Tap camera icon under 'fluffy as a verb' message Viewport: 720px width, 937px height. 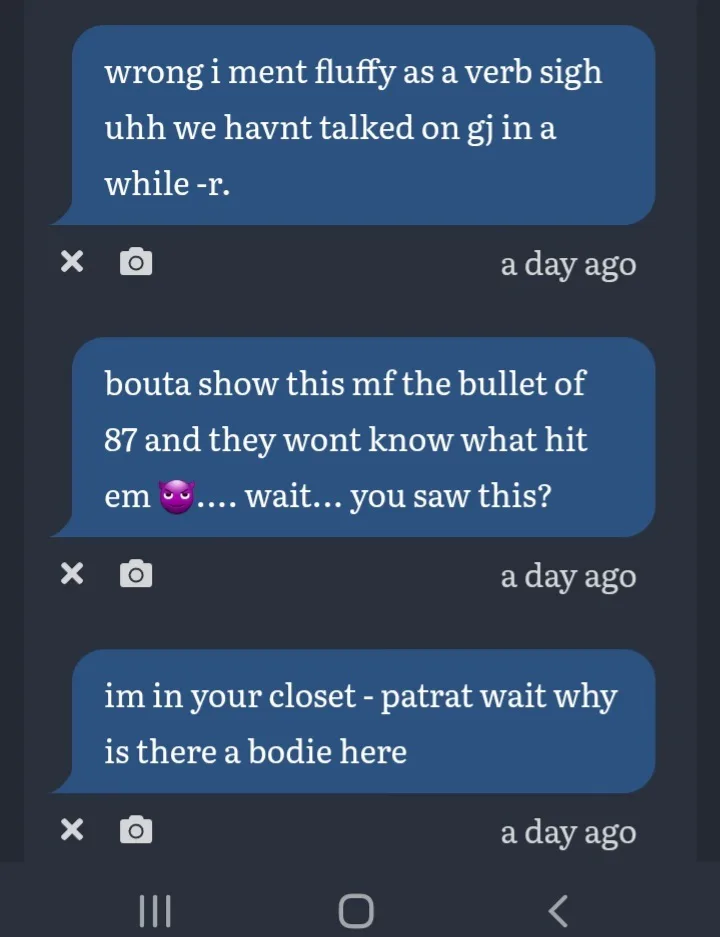(136, 261)
